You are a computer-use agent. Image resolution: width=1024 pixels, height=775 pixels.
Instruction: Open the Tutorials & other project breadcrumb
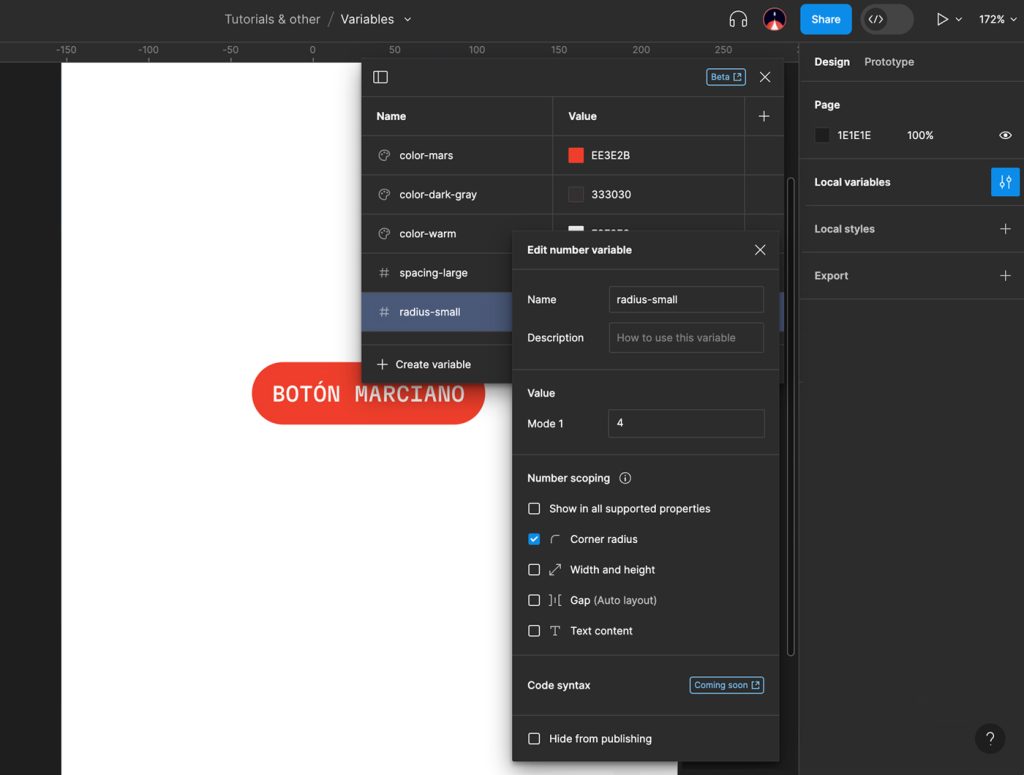[x=272, y=18]
